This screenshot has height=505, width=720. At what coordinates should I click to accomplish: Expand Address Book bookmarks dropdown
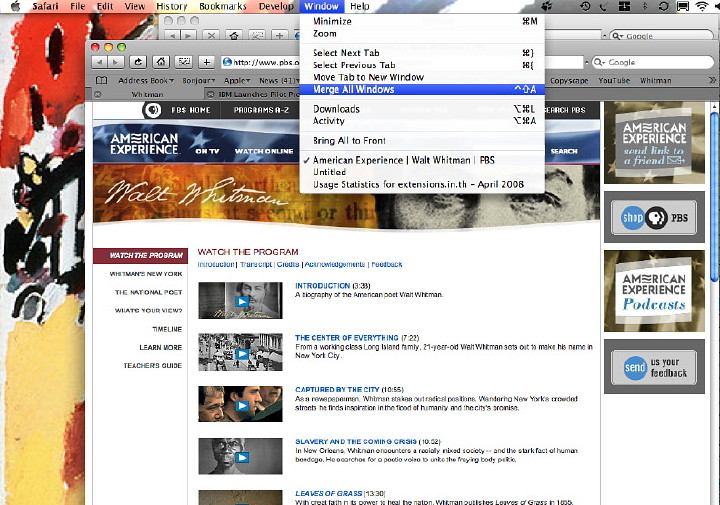point(146,80)
